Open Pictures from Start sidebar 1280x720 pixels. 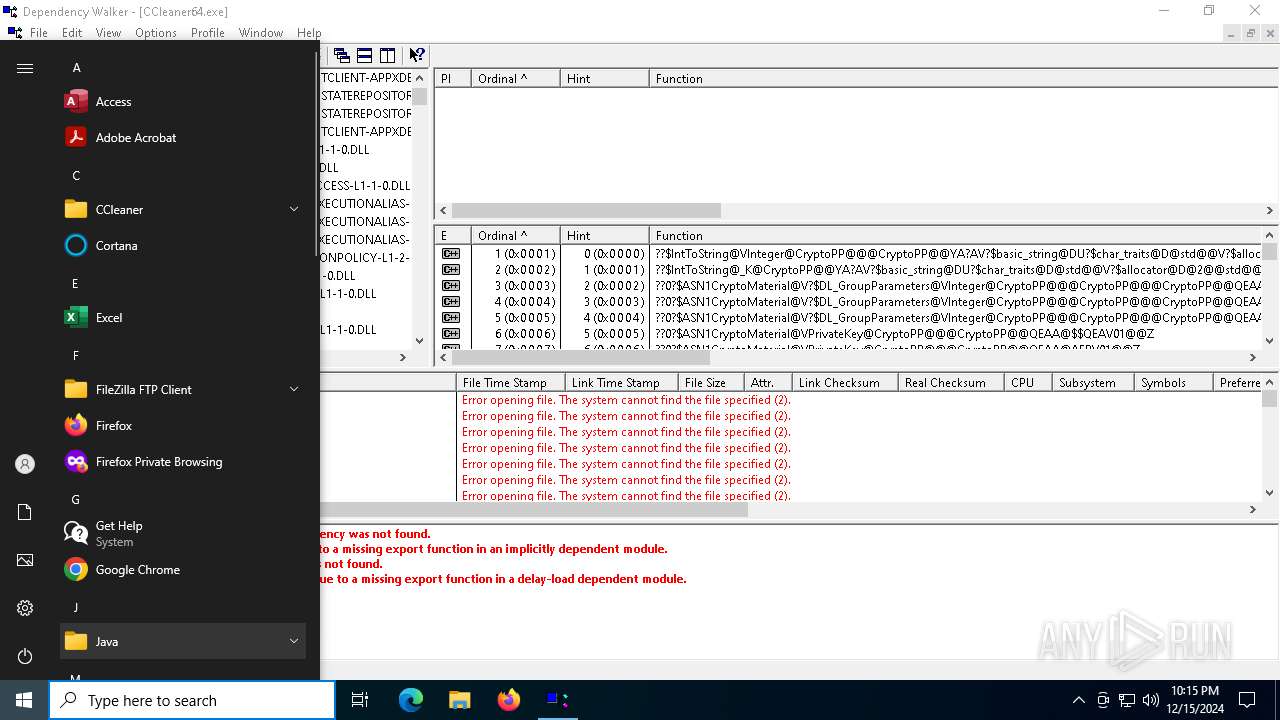[25, 560]
